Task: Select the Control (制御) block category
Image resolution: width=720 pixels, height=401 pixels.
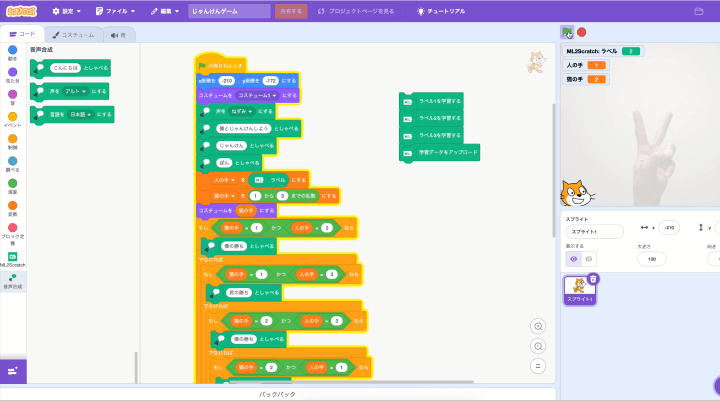Action: tap(12, 142)
